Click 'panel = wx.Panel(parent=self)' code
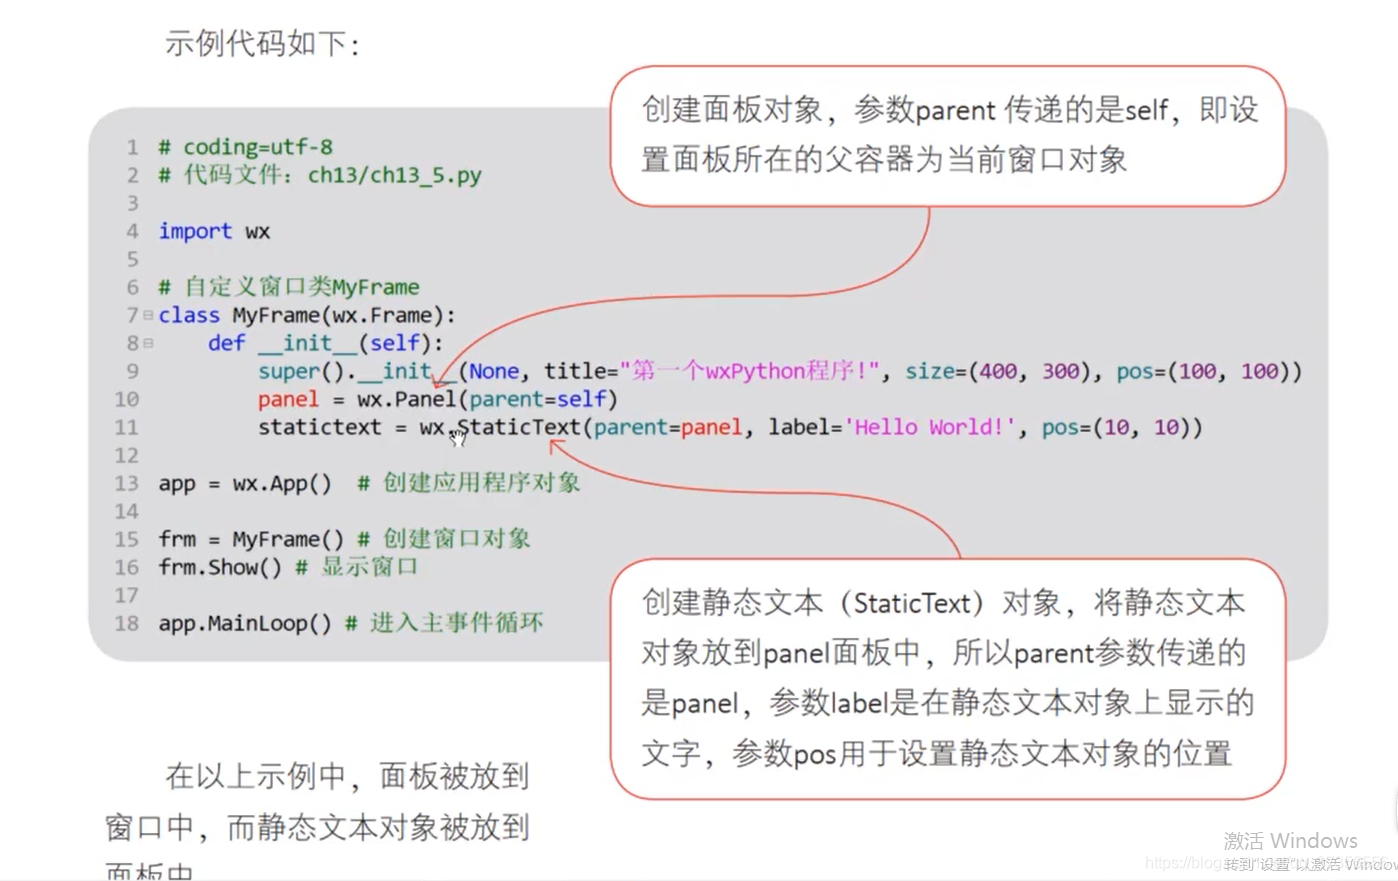 pyautogui.click(x=437, y=399)
